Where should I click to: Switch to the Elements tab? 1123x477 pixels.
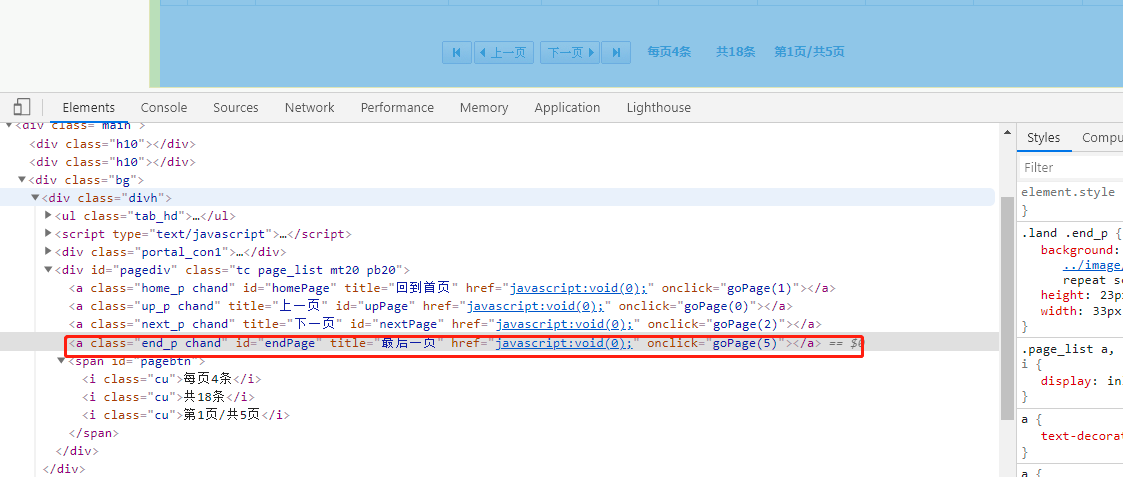coord(89,107)
